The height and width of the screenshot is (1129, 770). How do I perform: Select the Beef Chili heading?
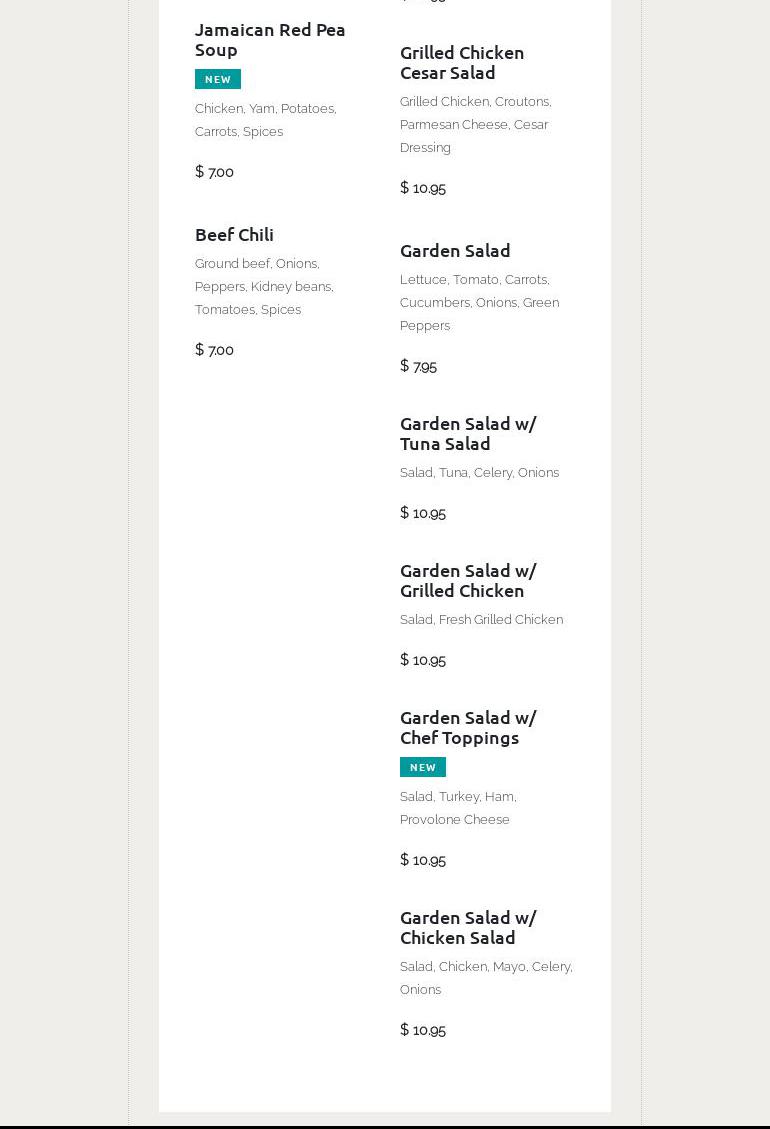tap(234, 234)
